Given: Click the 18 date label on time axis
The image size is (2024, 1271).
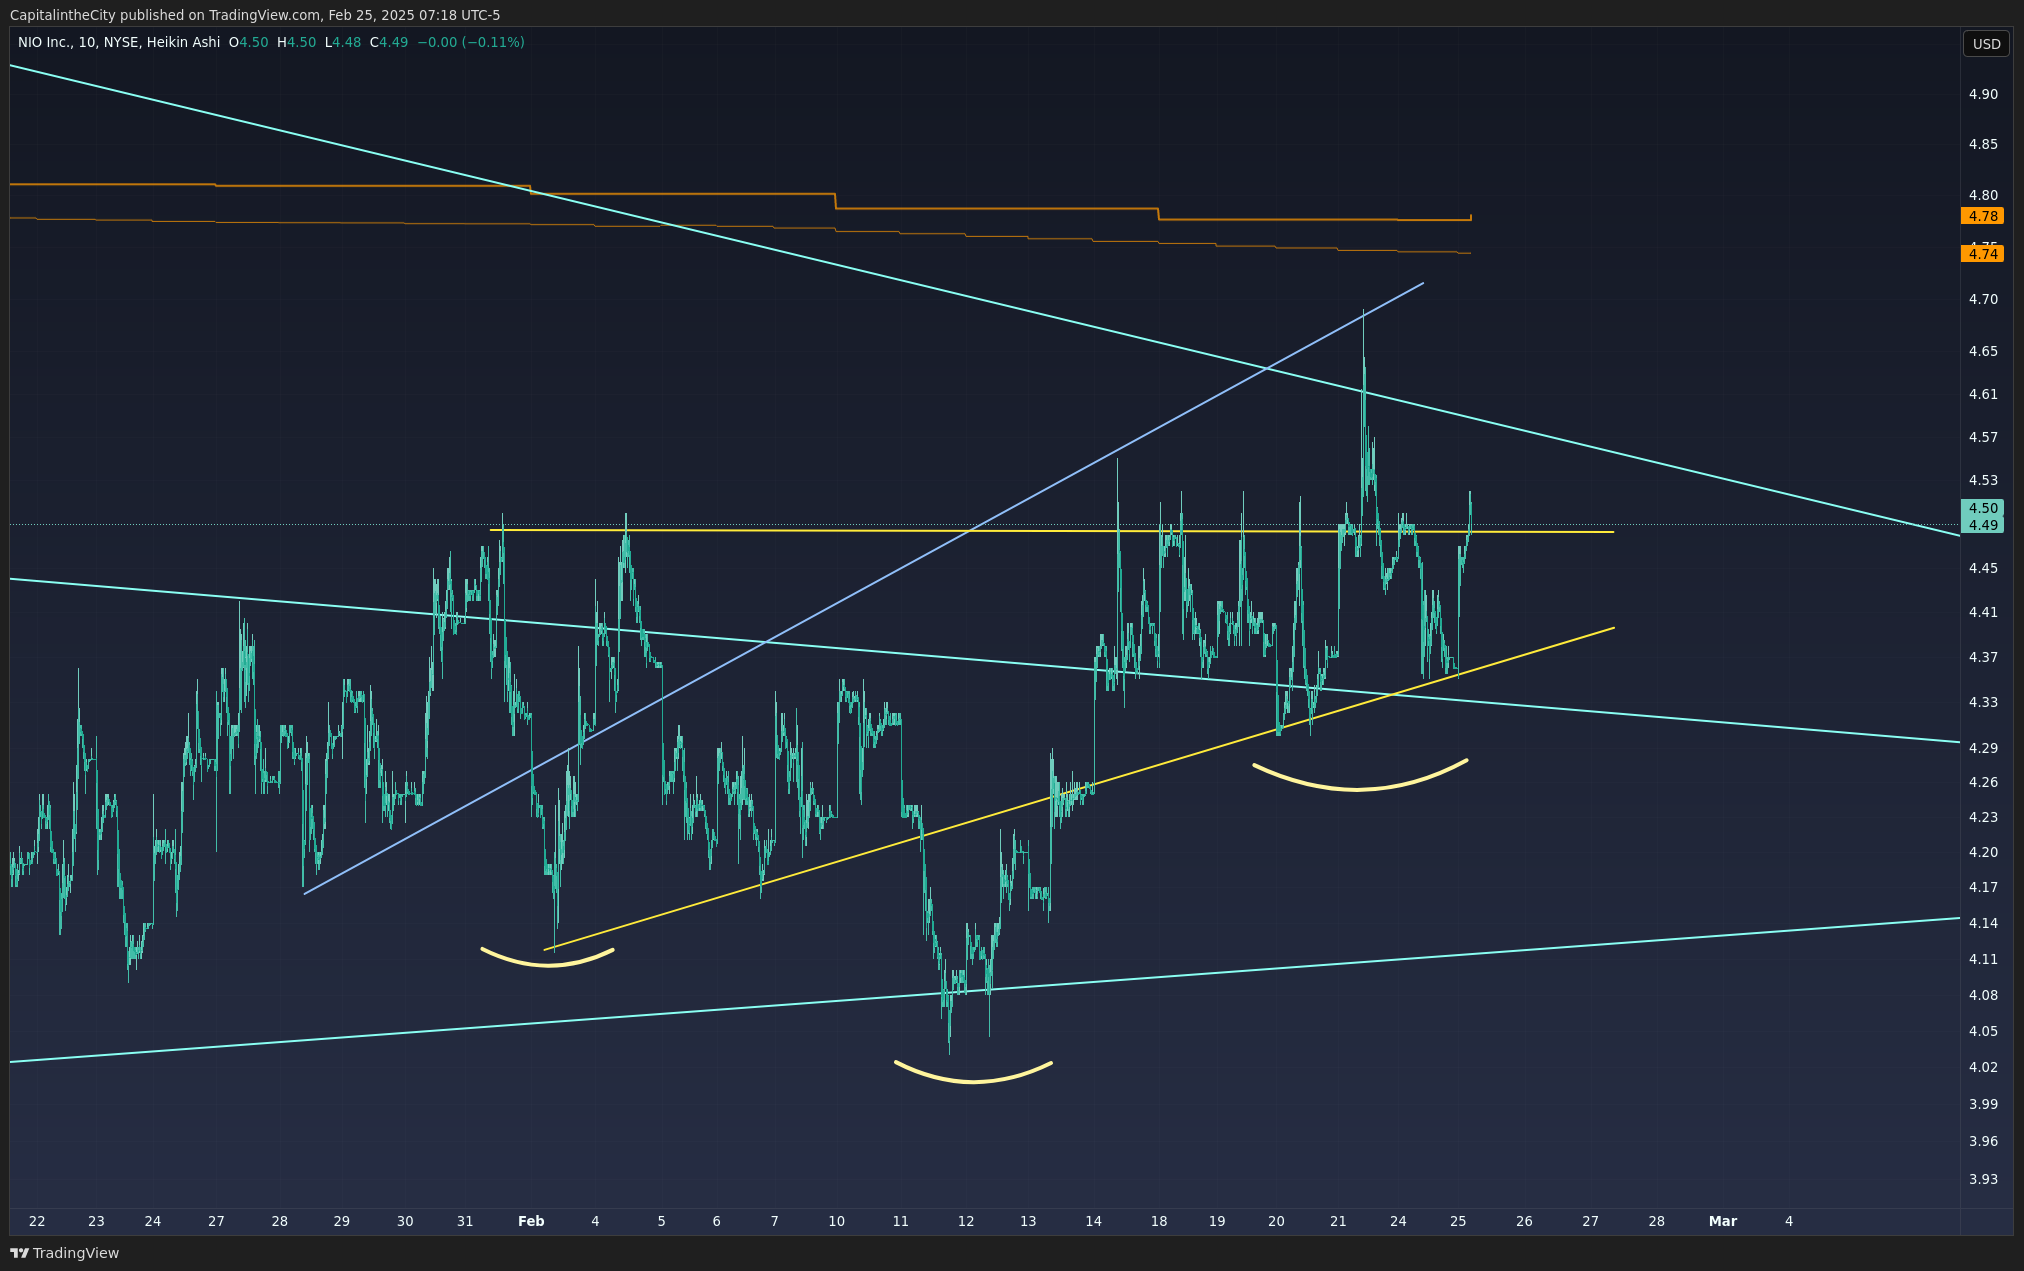Looking at the screenshot, I should (1159, 1221).
